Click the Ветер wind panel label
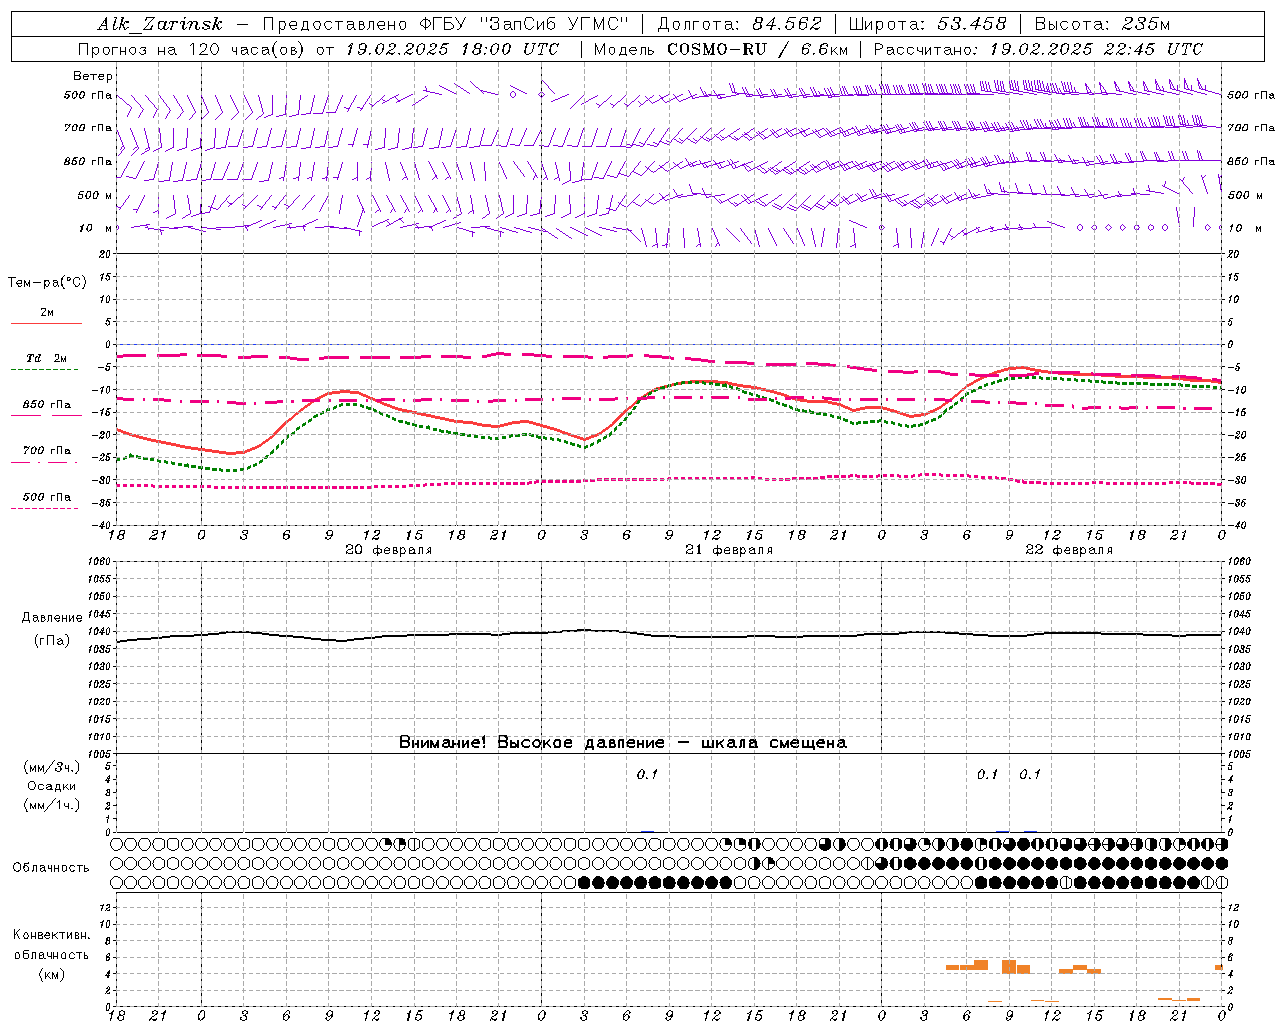 (93, 76)
